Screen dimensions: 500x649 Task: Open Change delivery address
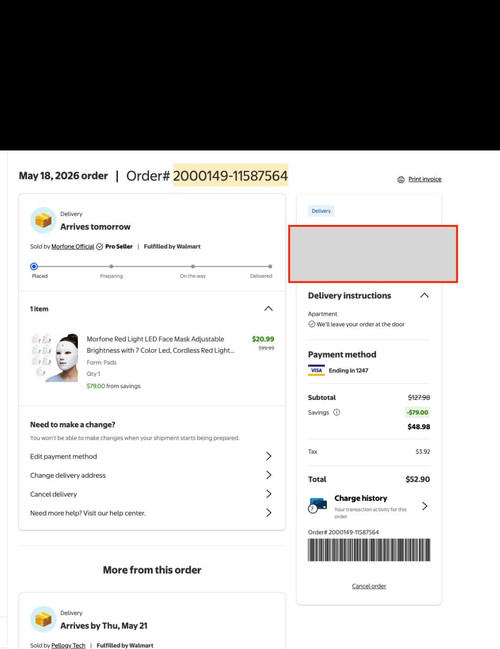pos(68,475)
